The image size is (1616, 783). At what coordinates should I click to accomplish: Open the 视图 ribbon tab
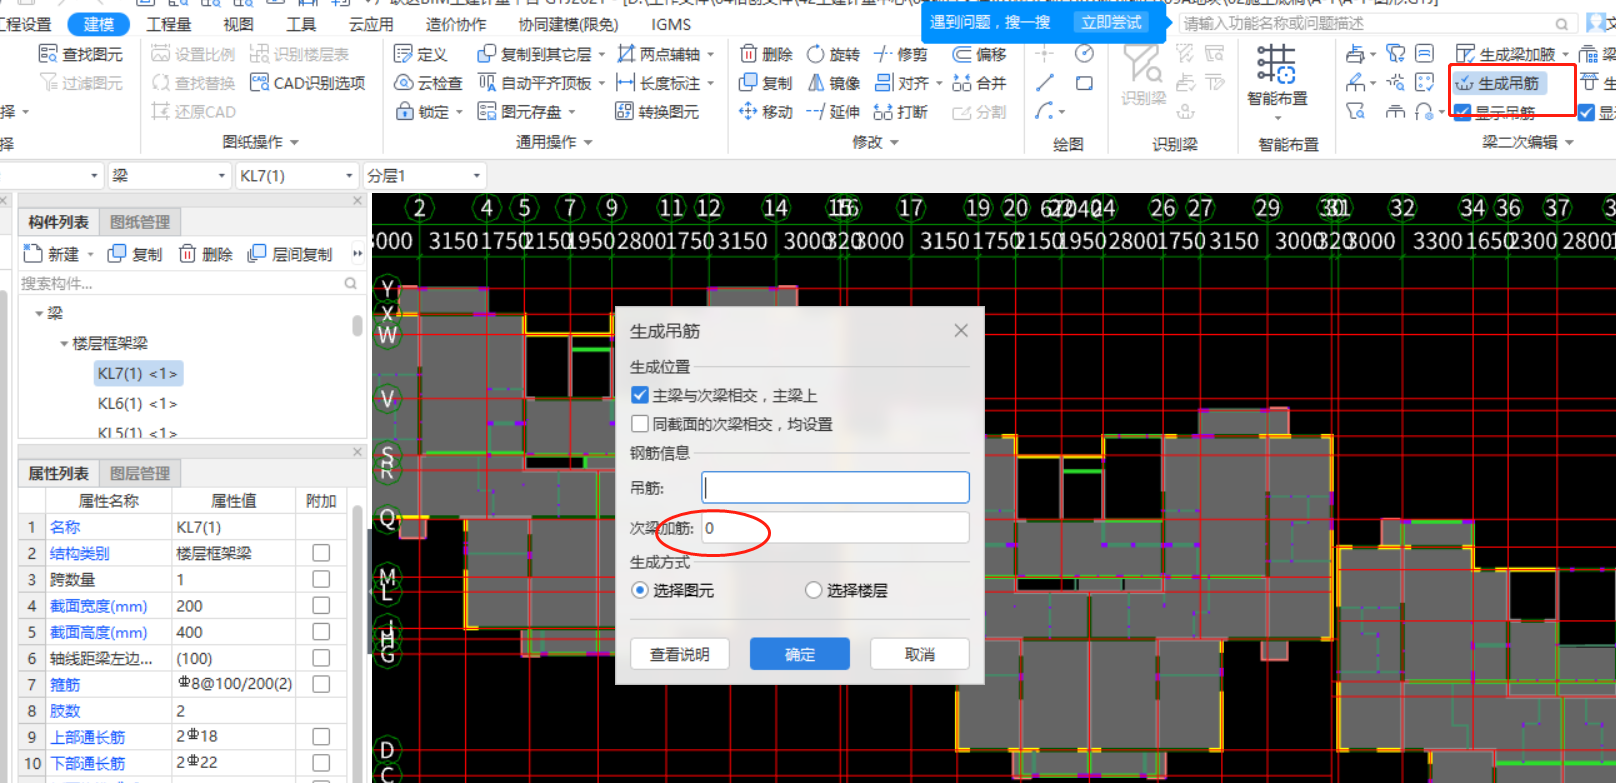[238, 24]
